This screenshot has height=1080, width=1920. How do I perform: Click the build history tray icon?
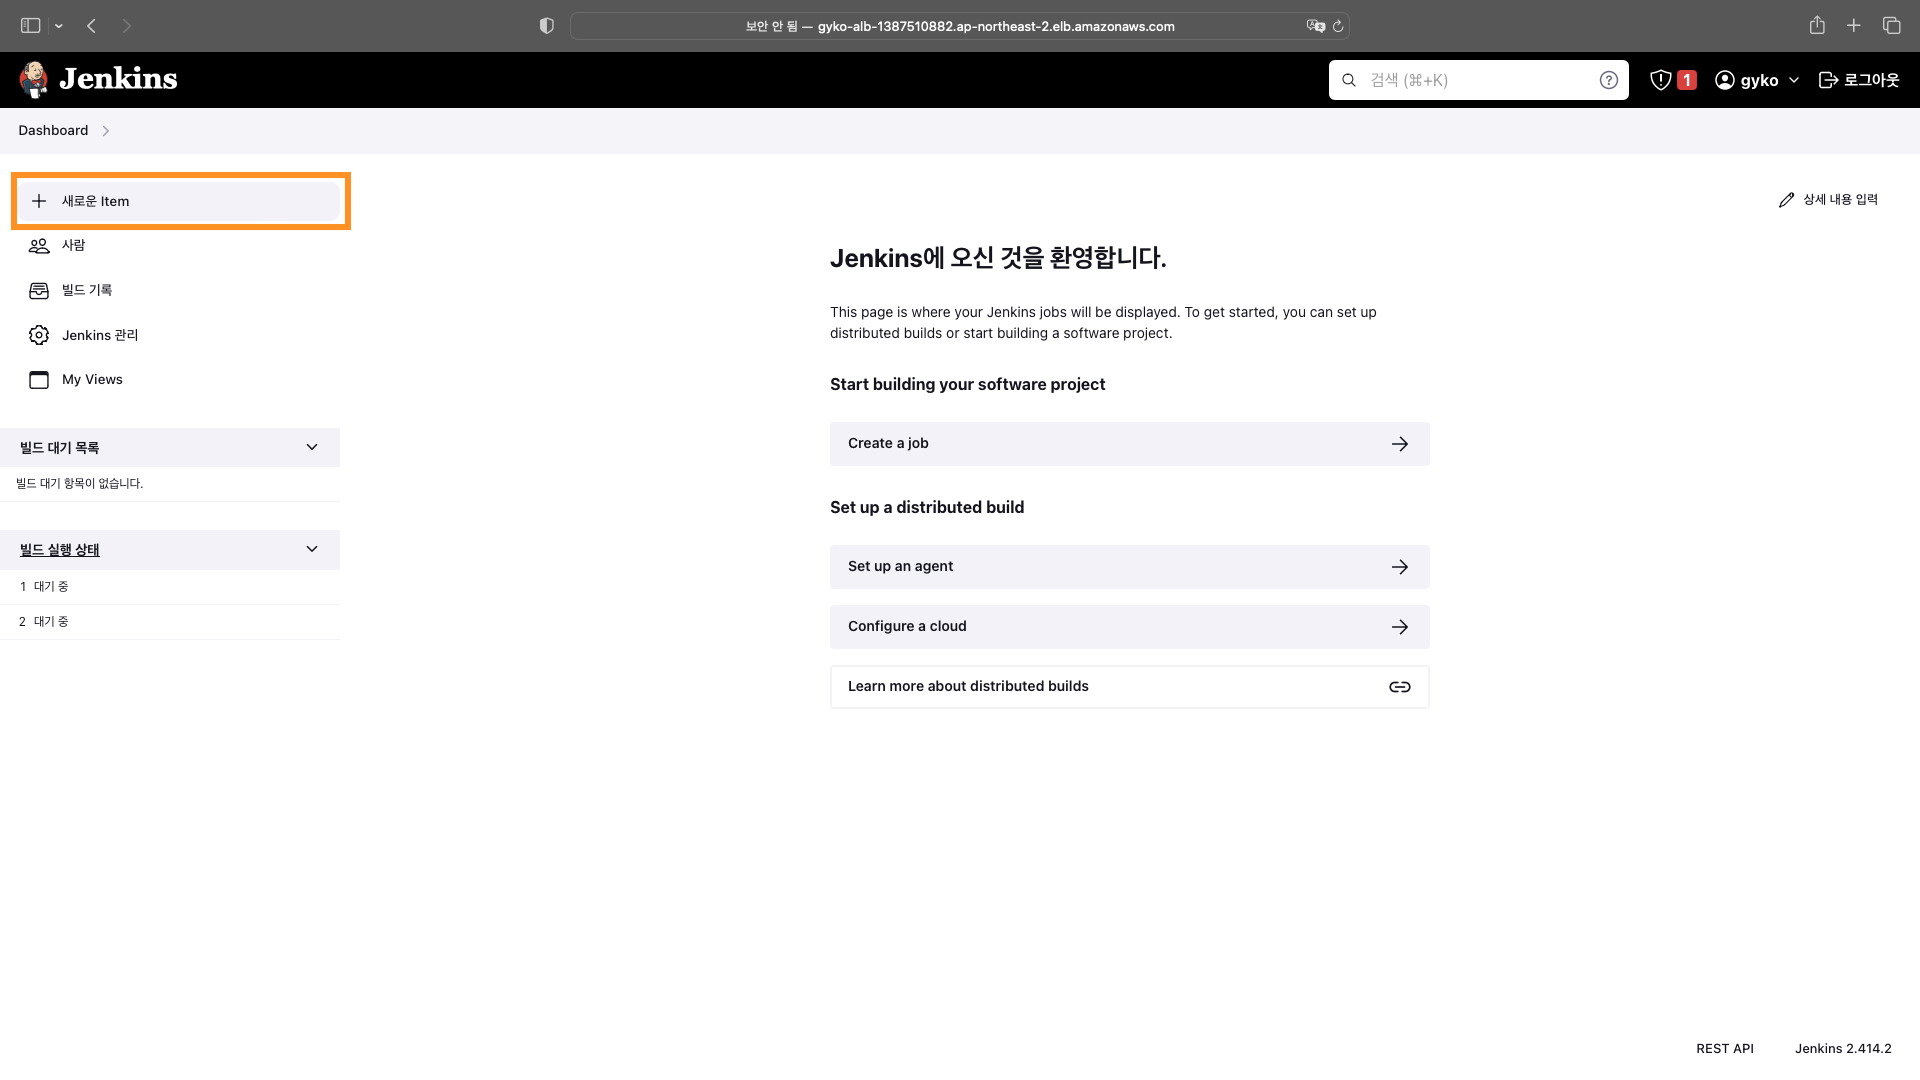pos(39,290)
